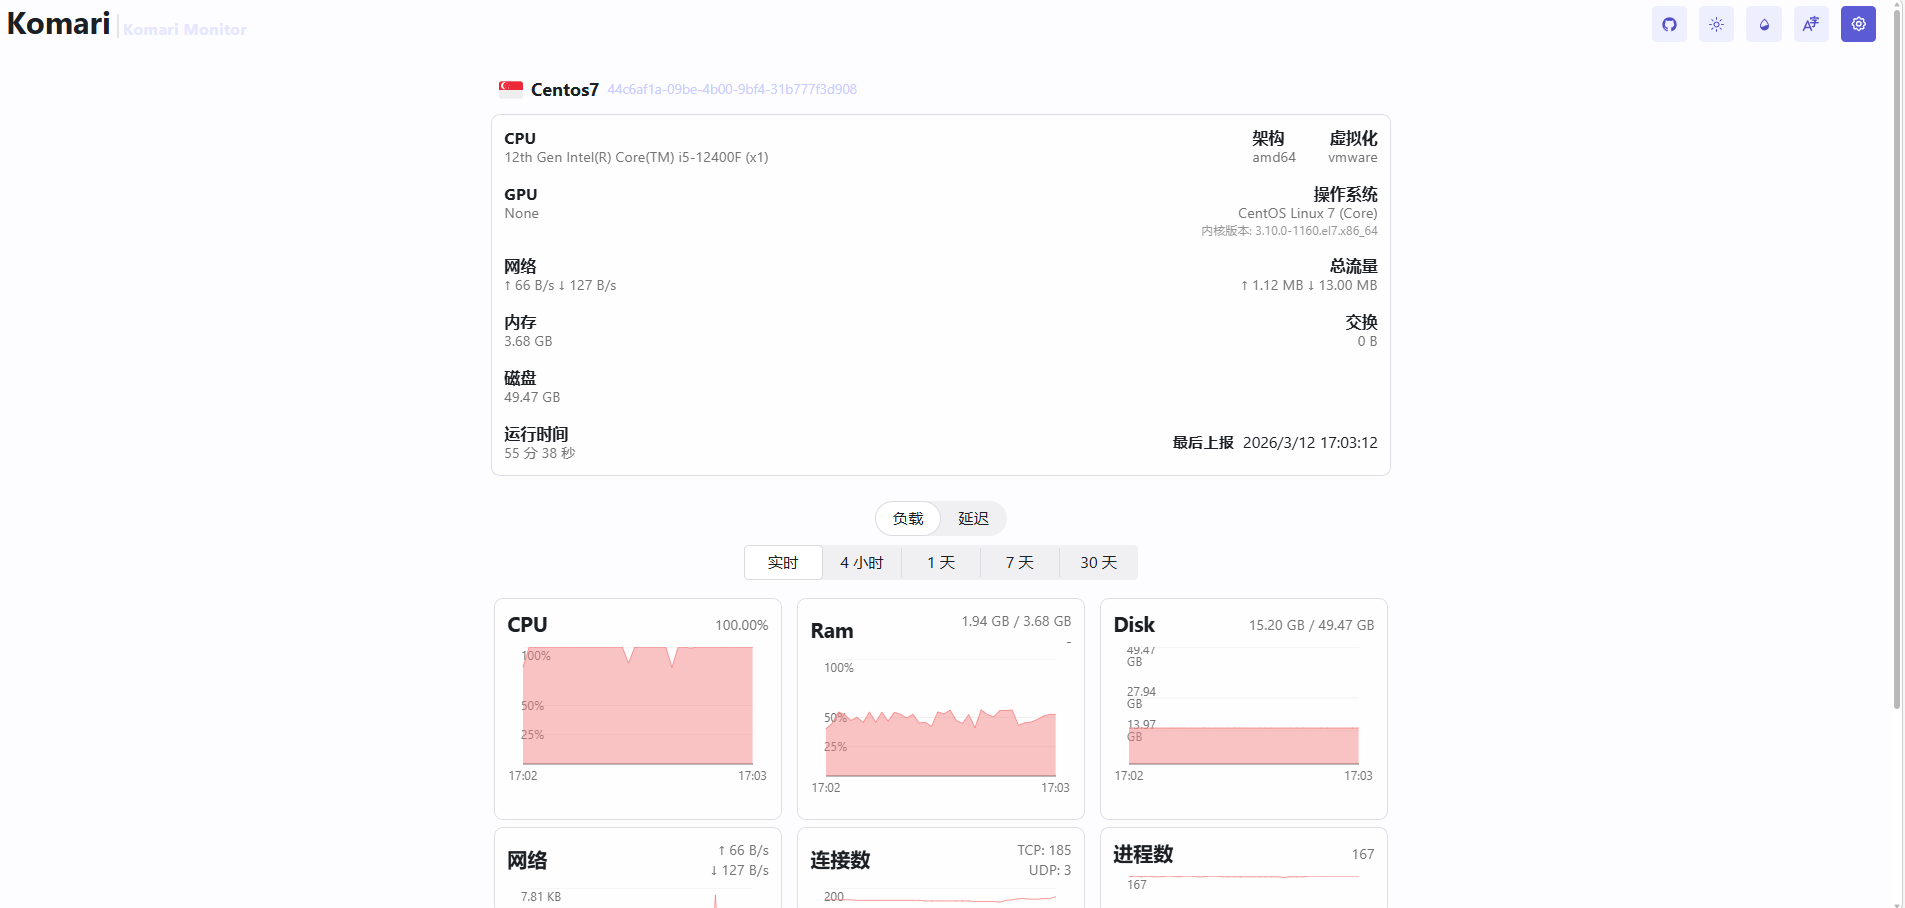The image size is (1905, 908).
Task: Switch to the 负载 load view
Action: click(x=908, y=518)
